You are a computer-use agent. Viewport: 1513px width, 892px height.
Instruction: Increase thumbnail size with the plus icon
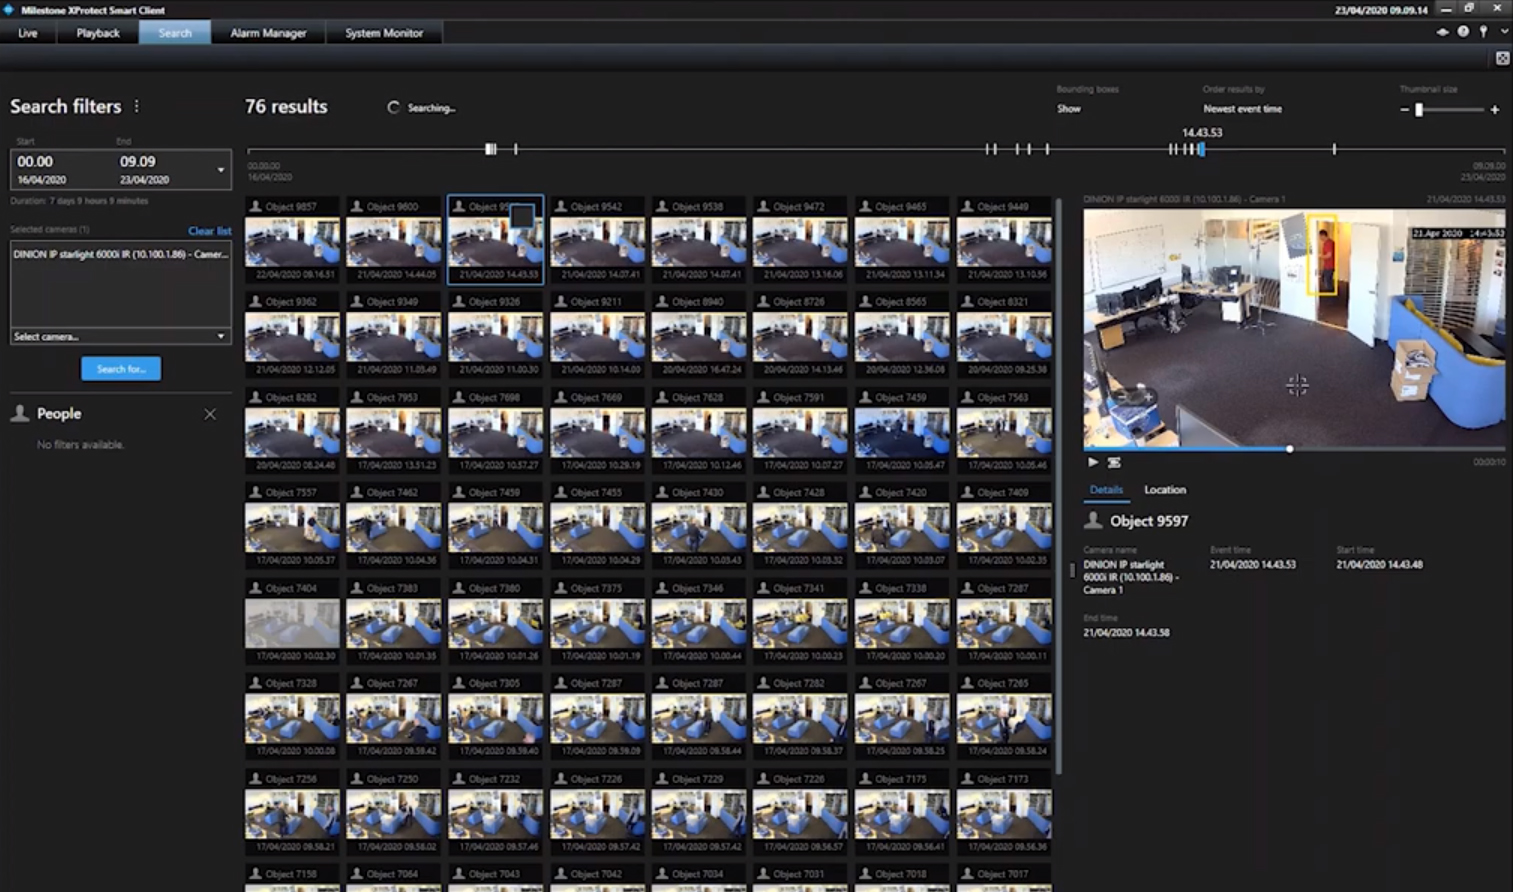(x=1495, y=110)
